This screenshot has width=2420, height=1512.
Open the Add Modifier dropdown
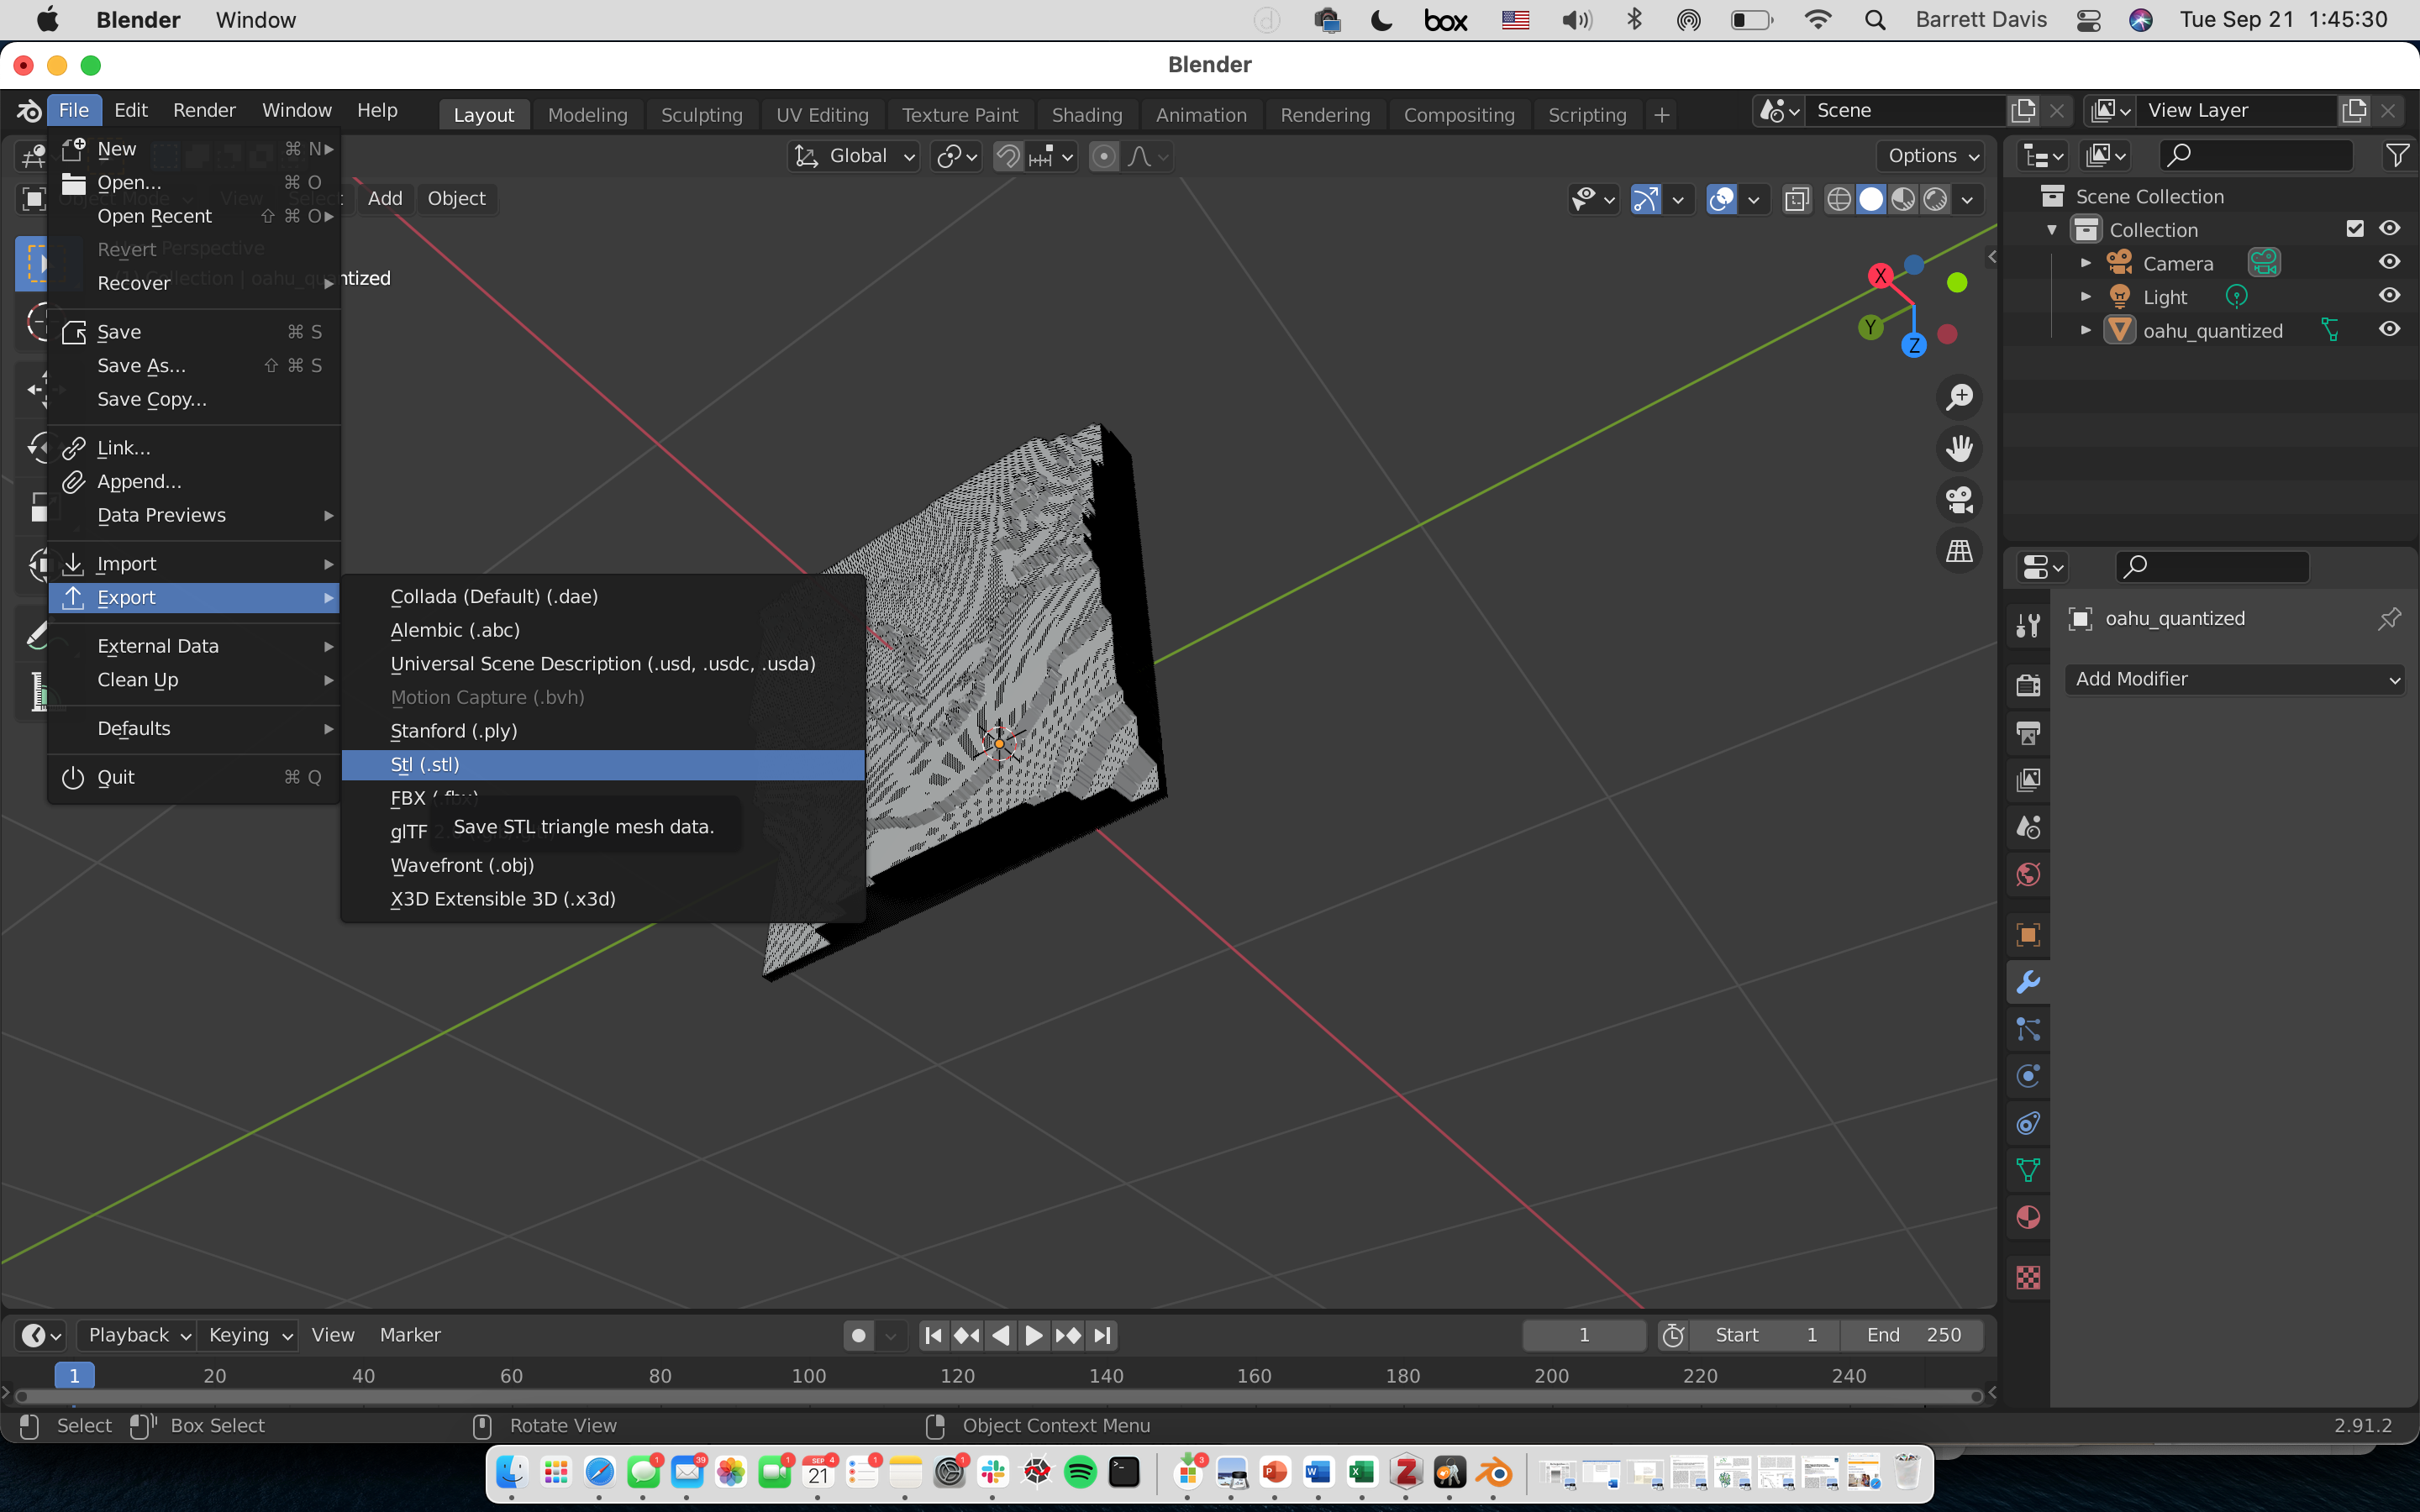[x=2235, y=679]
